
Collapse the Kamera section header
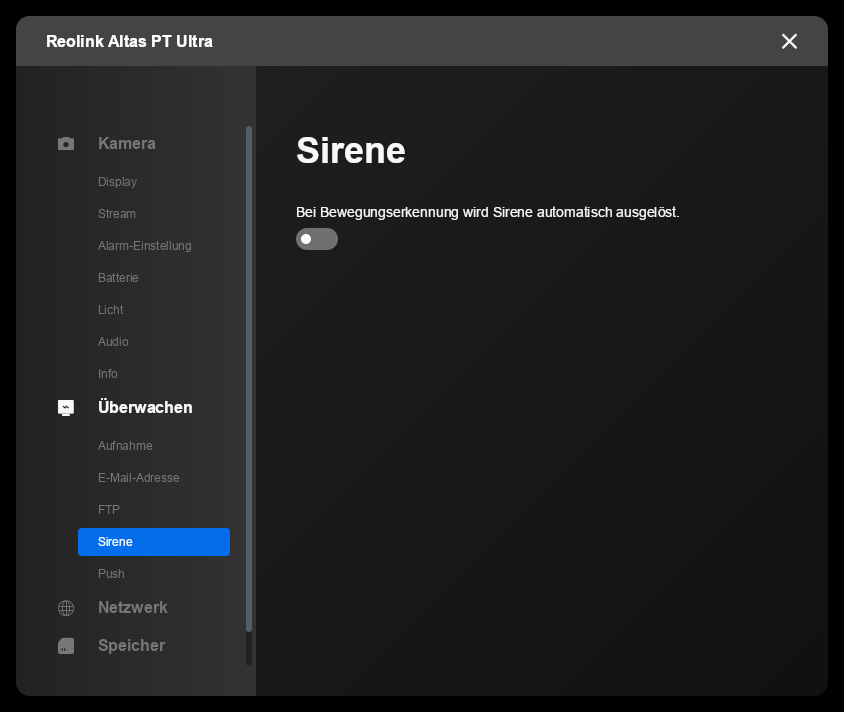(x=126, y=144)
